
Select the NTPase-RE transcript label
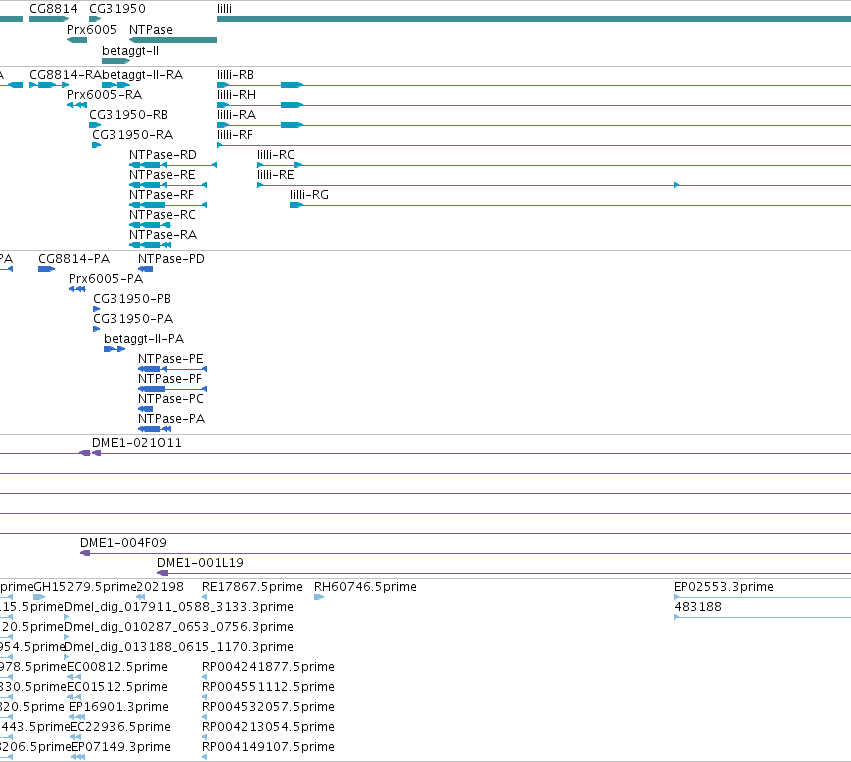point(162,175)
